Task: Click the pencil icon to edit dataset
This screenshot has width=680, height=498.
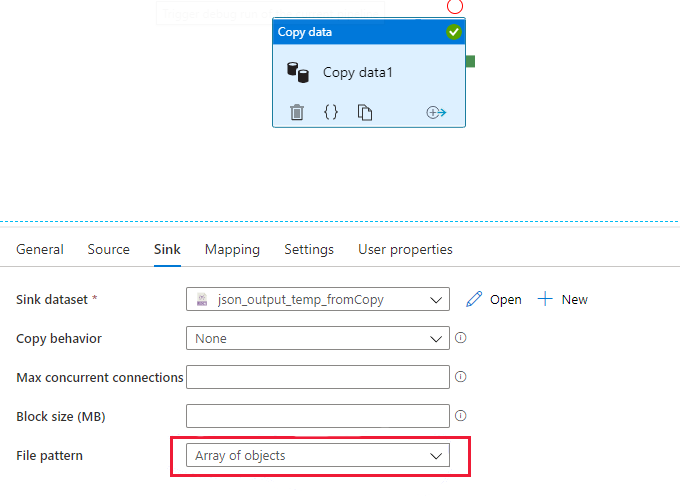Action: (474, 299)
